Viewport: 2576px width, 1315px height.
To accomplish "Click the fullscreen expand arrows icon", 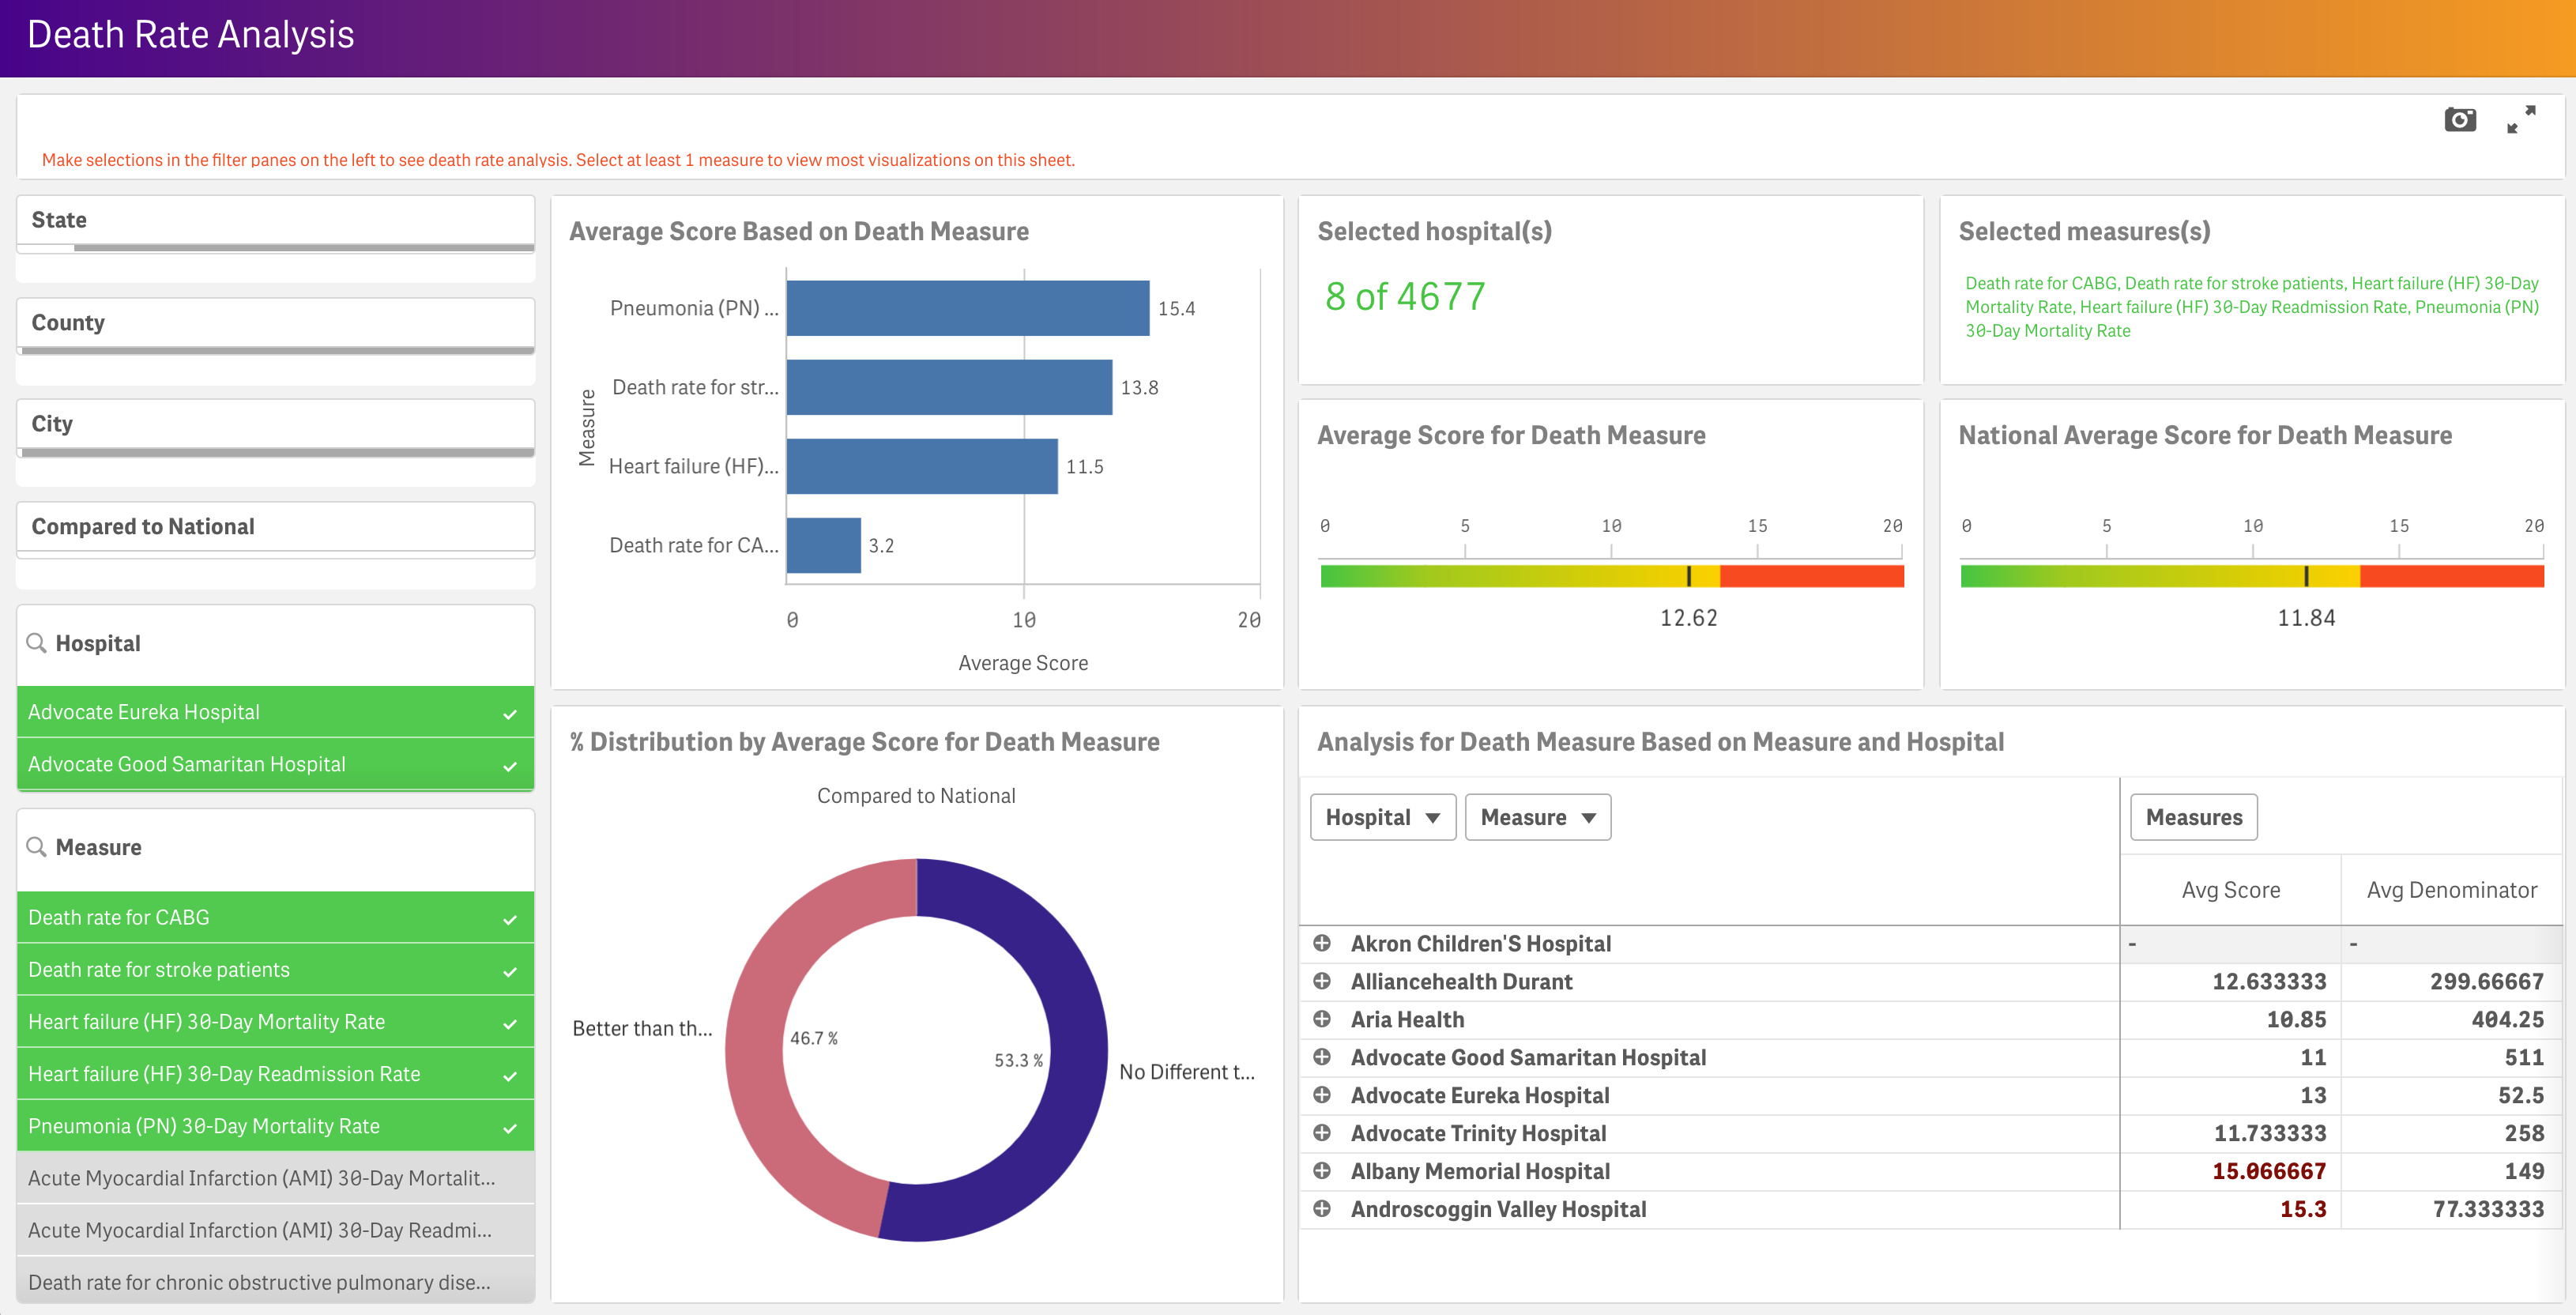I will (x=2521, y=120).
